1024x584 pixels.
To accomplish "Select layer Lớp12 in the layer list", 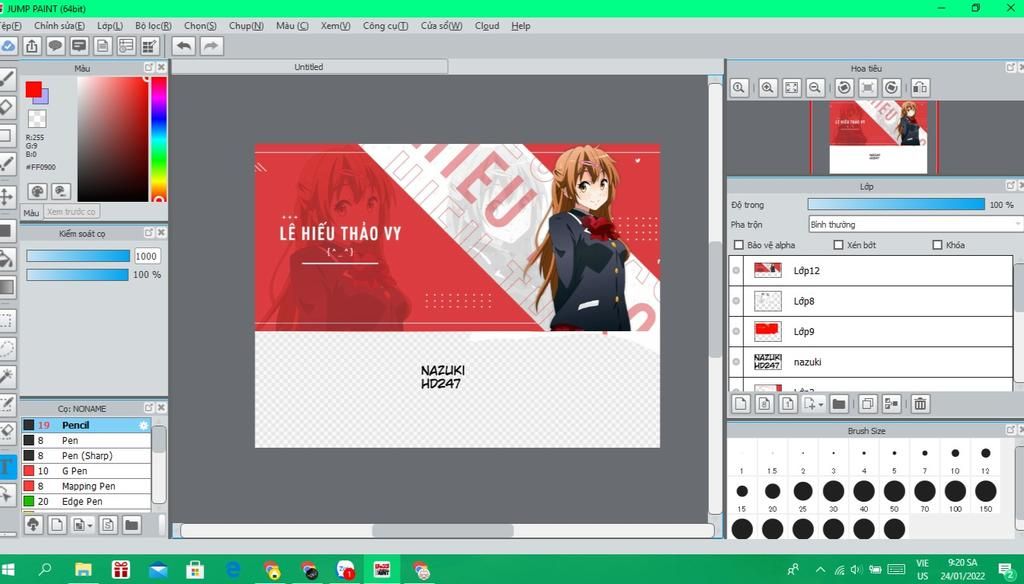I will coord(871,270).
